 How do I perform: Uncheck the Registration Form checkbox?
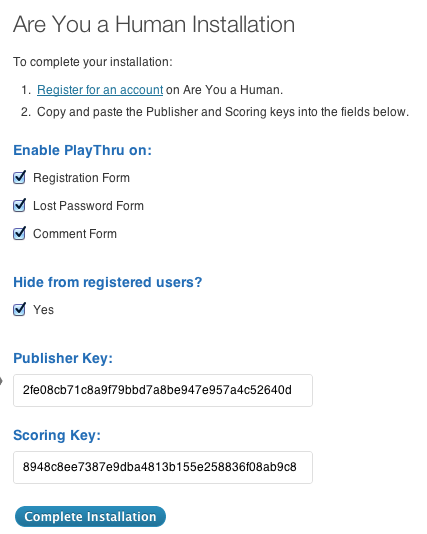coord(19,177)
